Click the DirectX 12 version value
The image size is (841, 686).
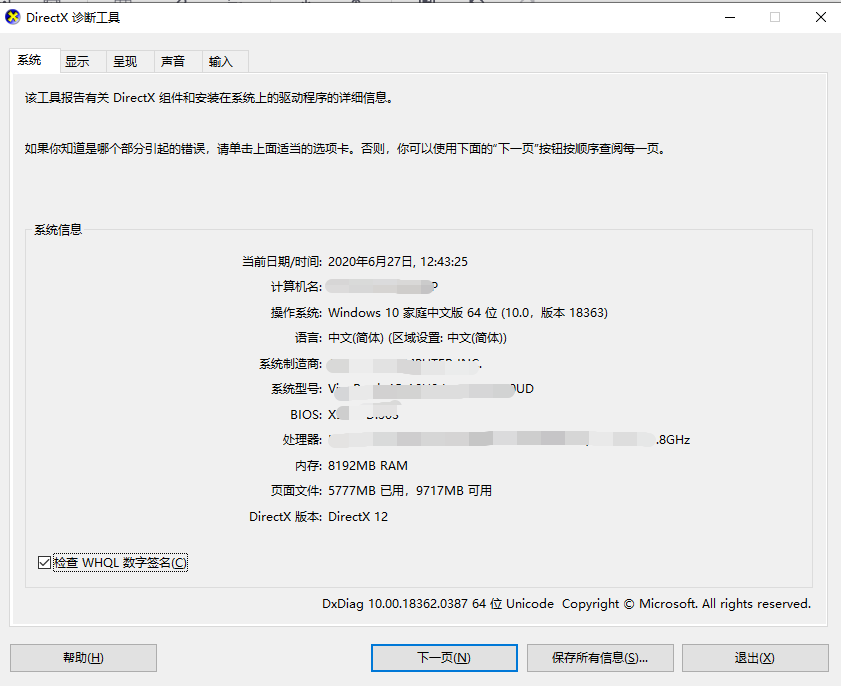point(358,517)
